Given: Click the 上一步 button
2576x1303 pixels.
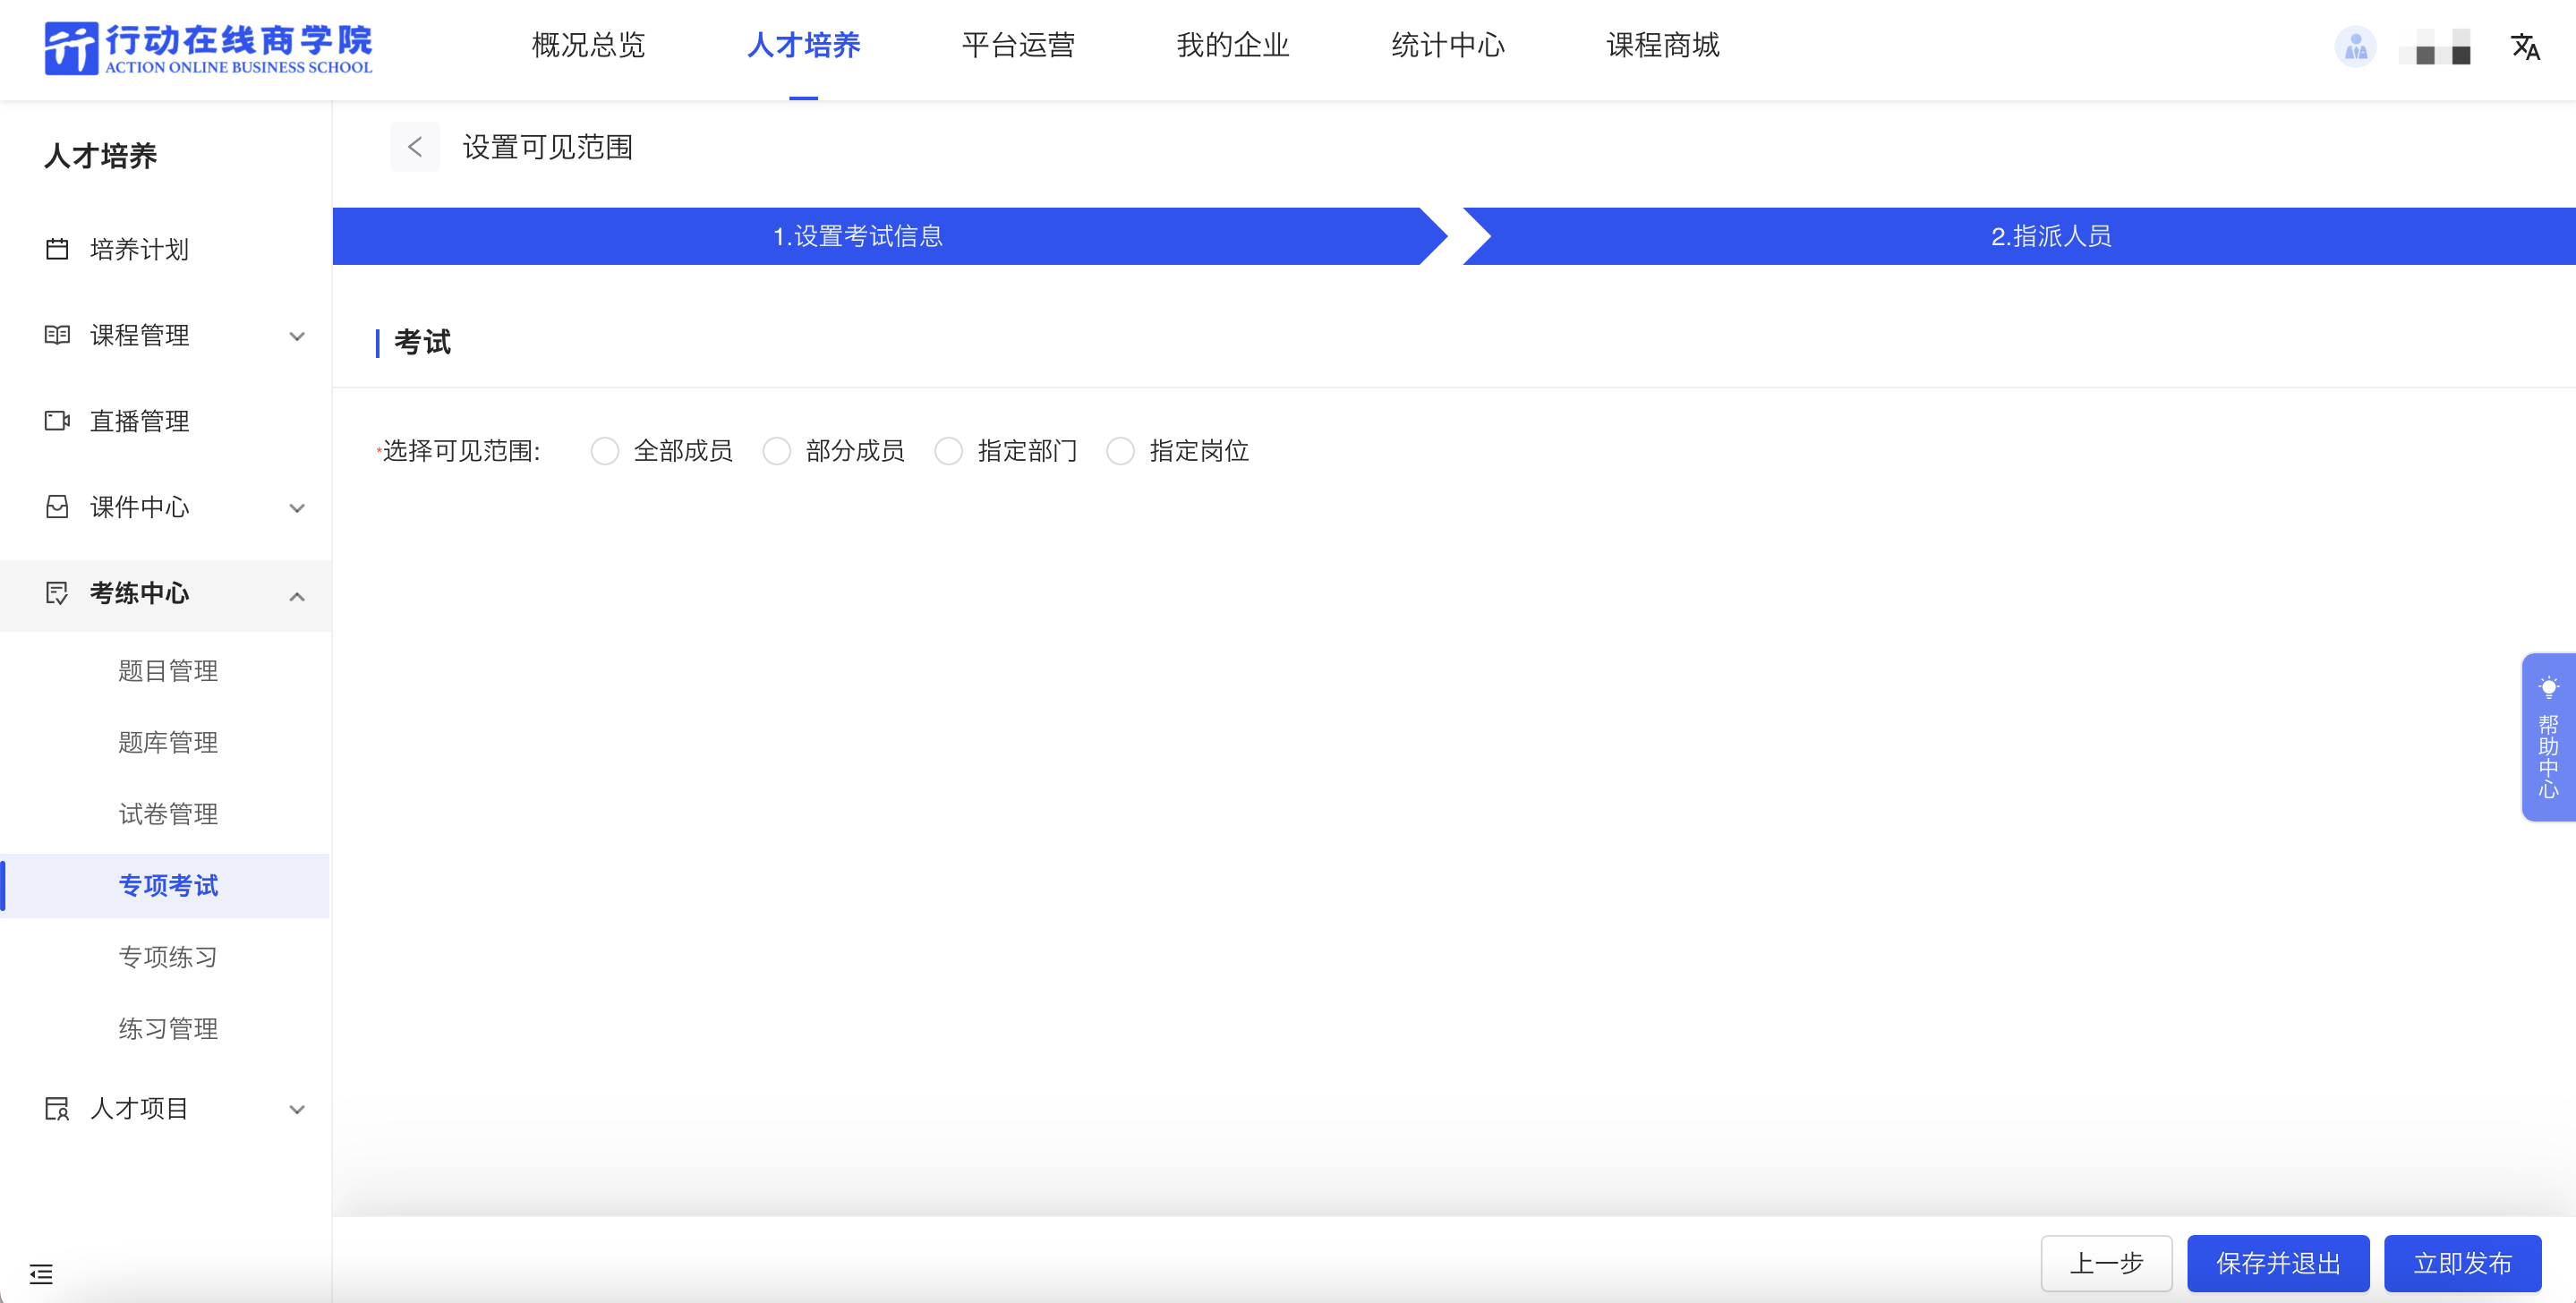Looking at the screenshot, I should tap(2106, 1263).
